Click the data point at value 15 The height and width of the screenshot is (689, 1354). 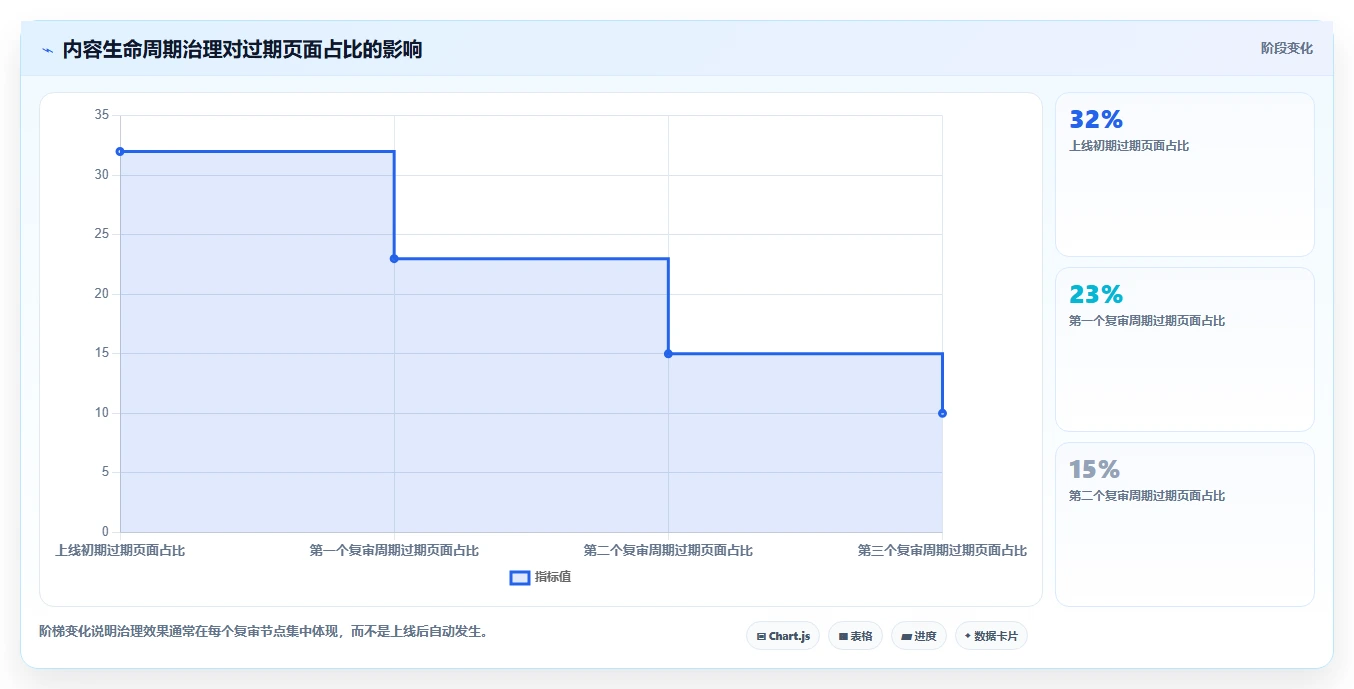coord(668,354)
